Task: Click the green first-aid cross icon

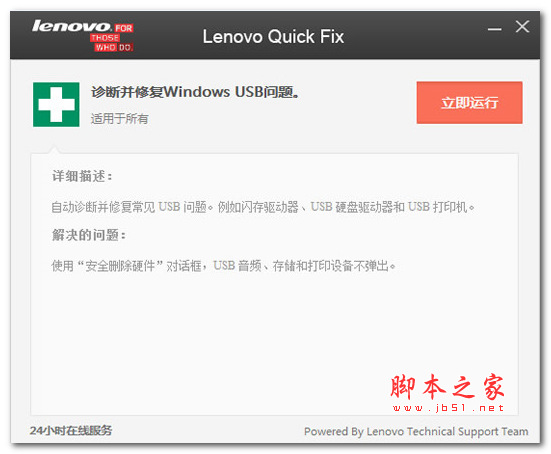Action: click(x=56, y=104)
